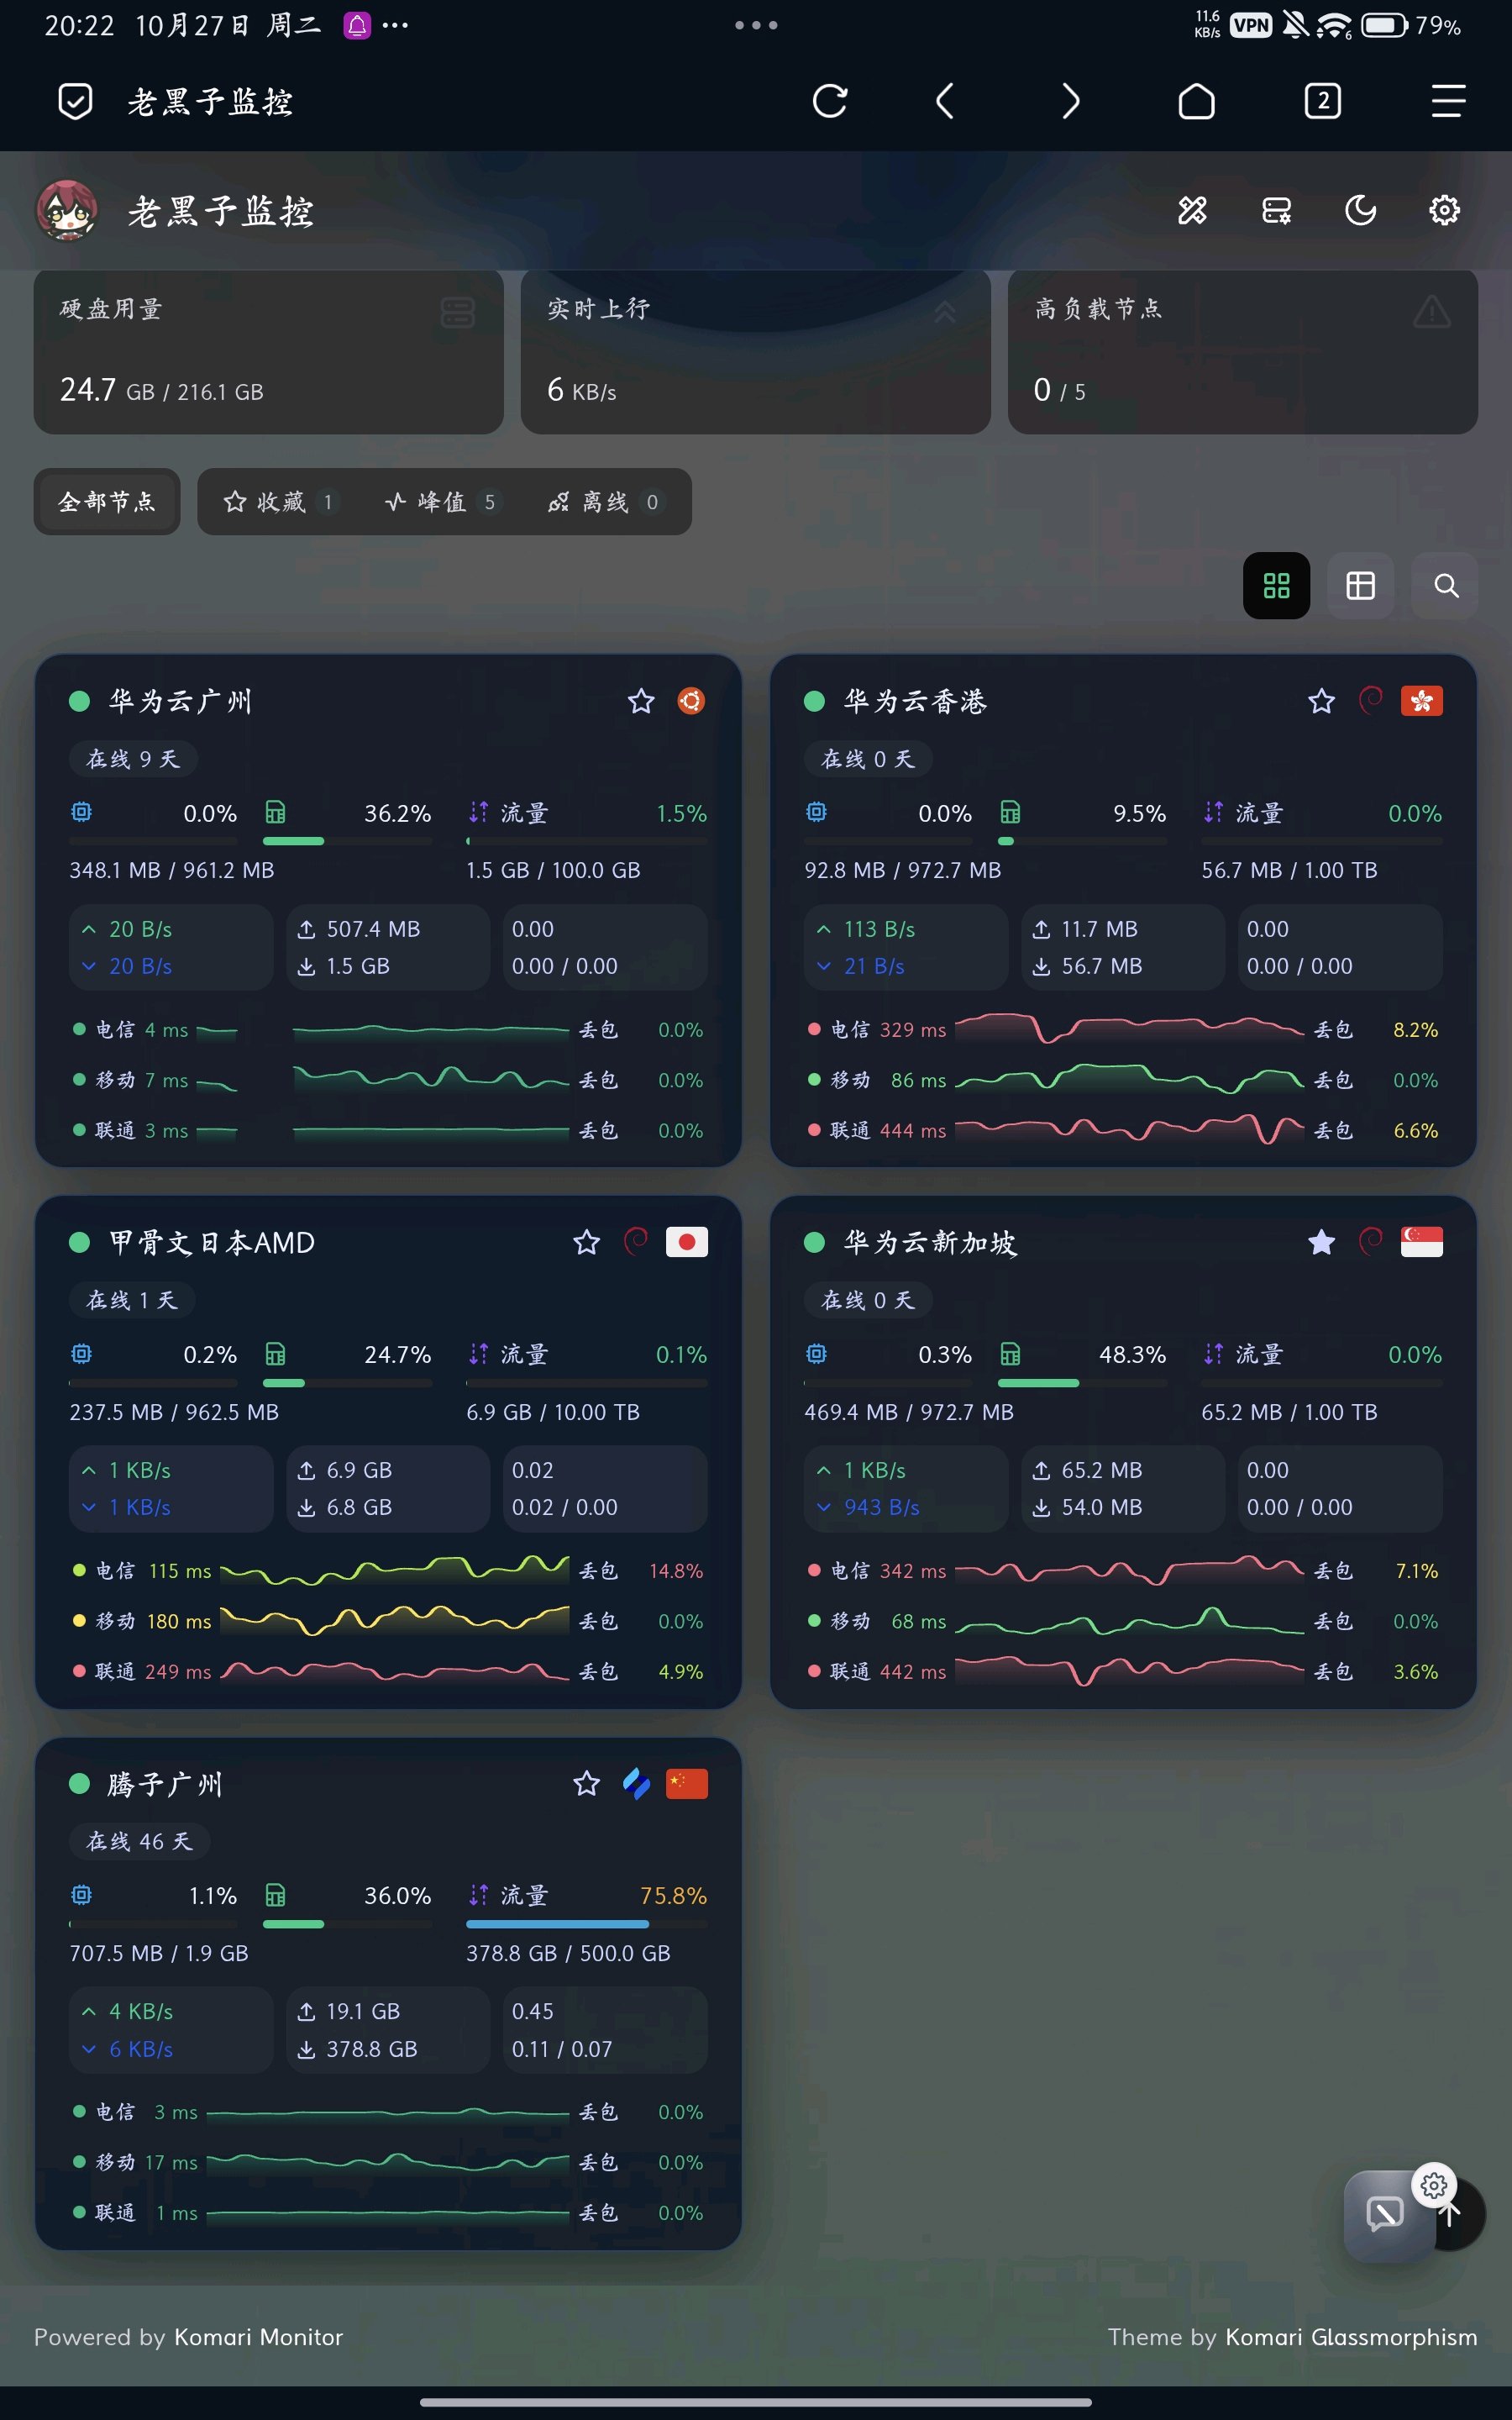Open the 硬盘用量 summary card

click(x=269, y=351)
